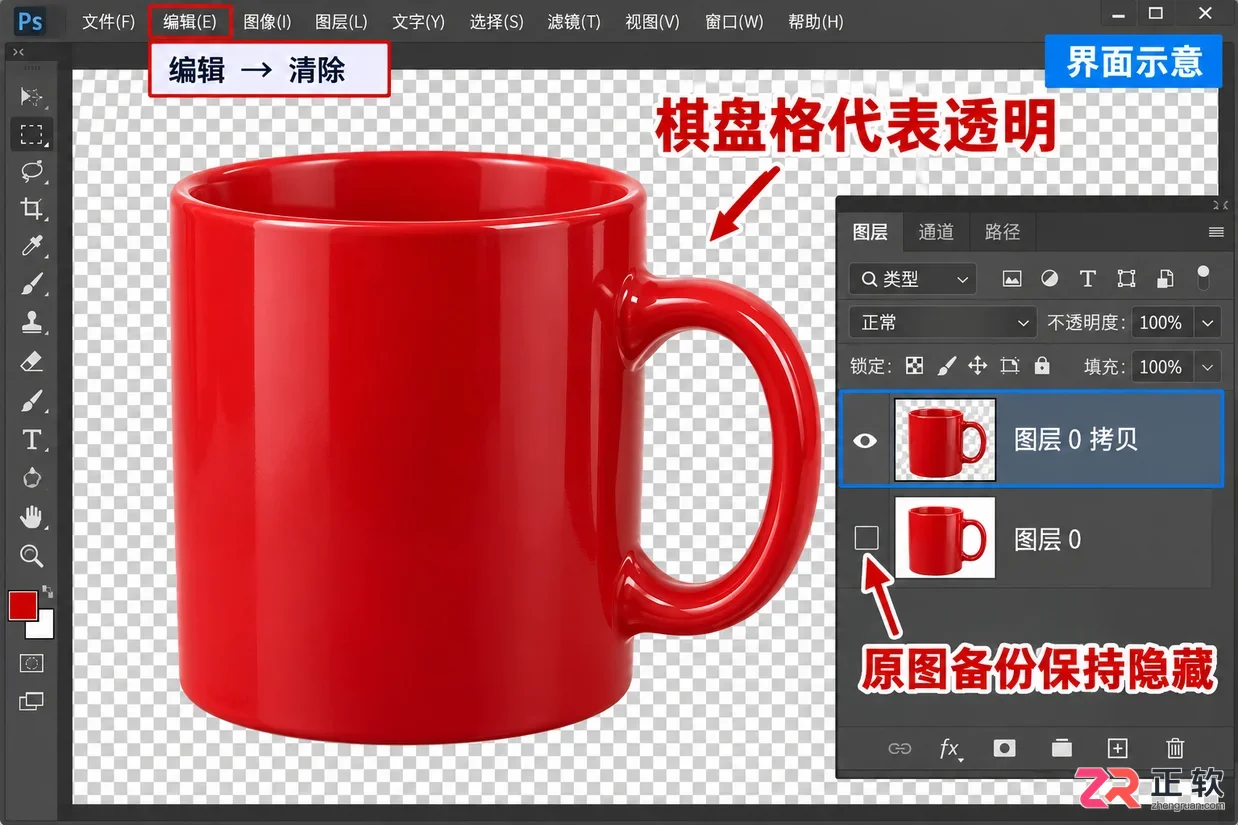Screen dimensions: 1238x825
Task: Click the link layers icon
Action: pos(900,748)
